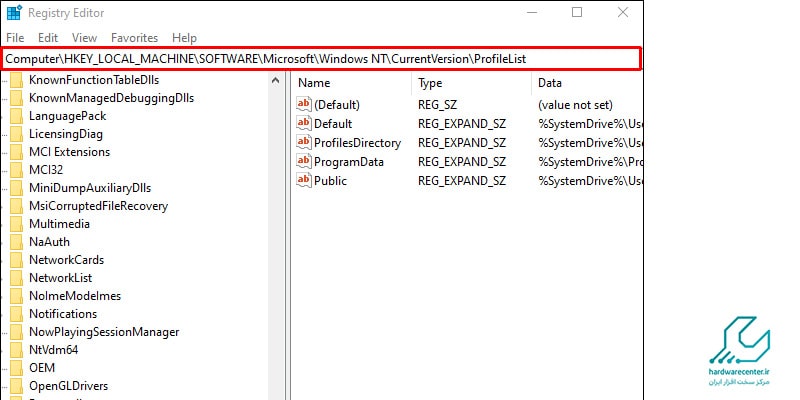Screen dimensions: 800x400
Task: Click the Default value ab icon
Action: tap(304, 123)
